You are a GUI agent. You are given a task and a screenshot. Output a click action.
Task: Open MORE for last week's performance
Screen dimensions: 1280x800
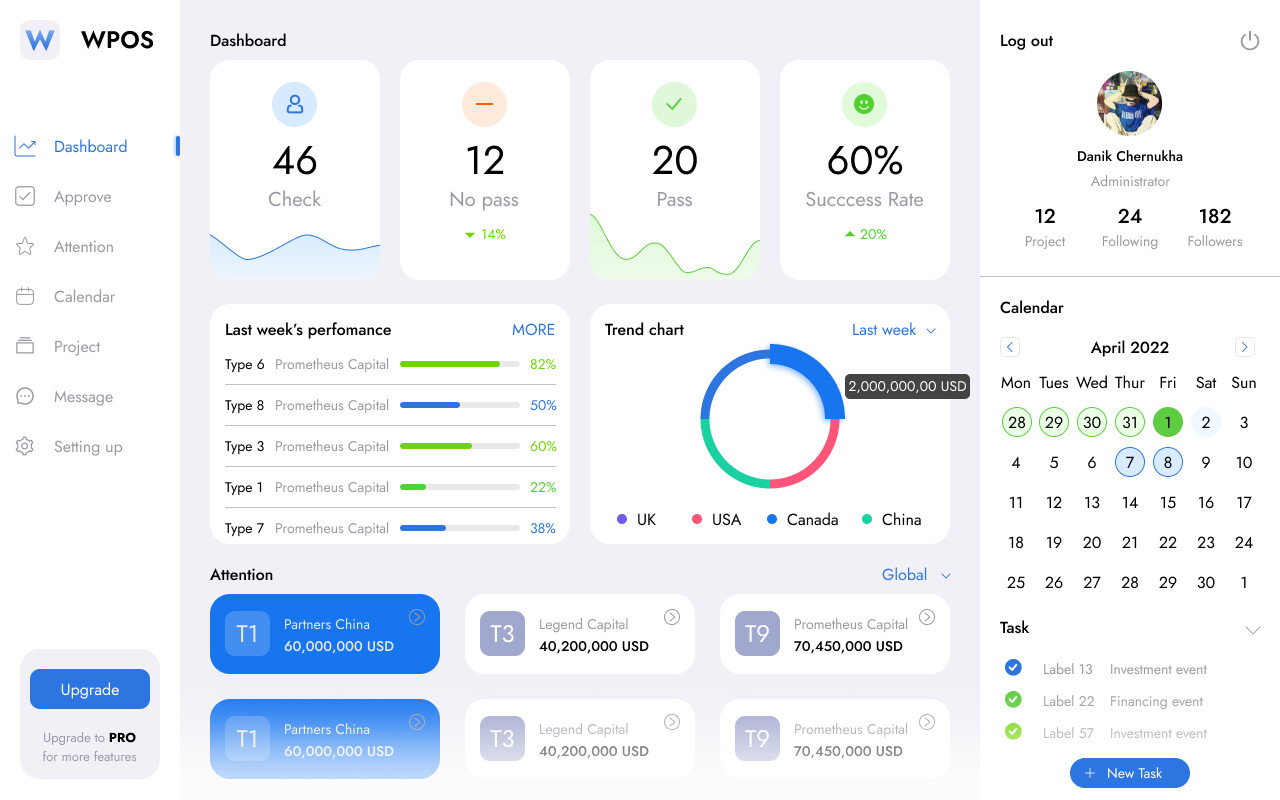533,329
